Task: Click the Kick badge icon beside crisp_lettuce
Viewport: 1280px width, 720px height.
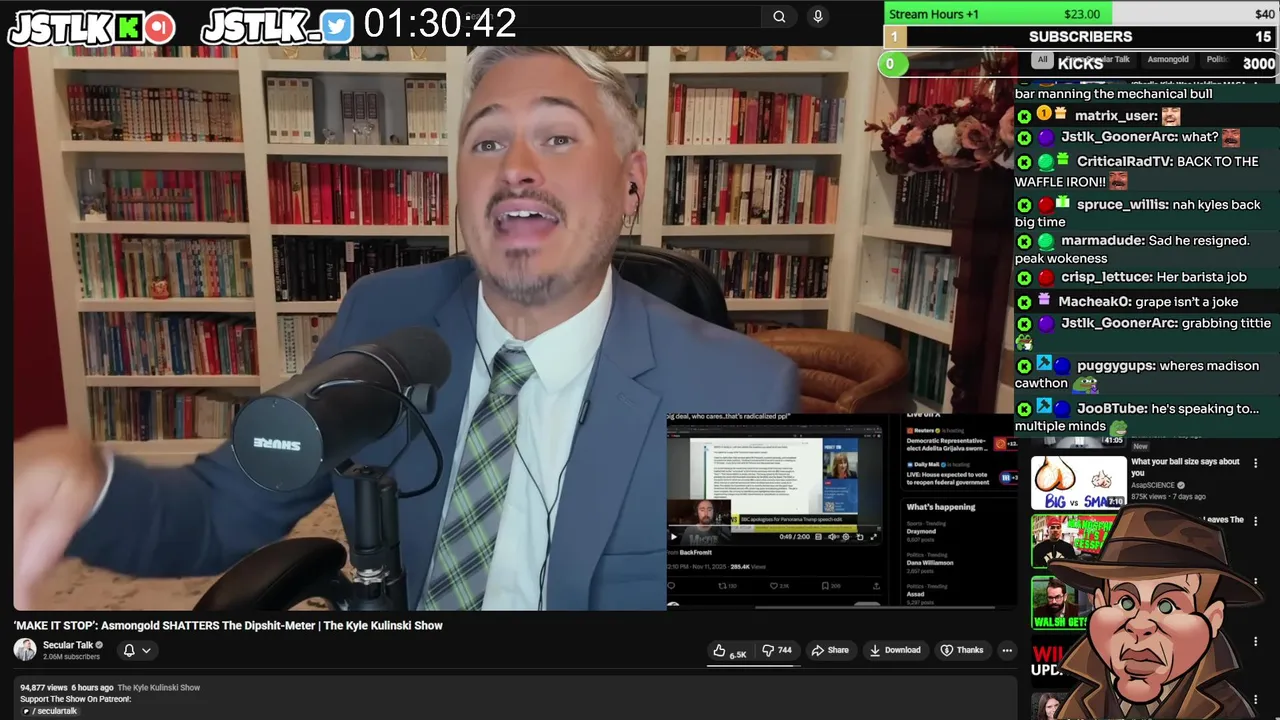Action: click(1024, 278)
